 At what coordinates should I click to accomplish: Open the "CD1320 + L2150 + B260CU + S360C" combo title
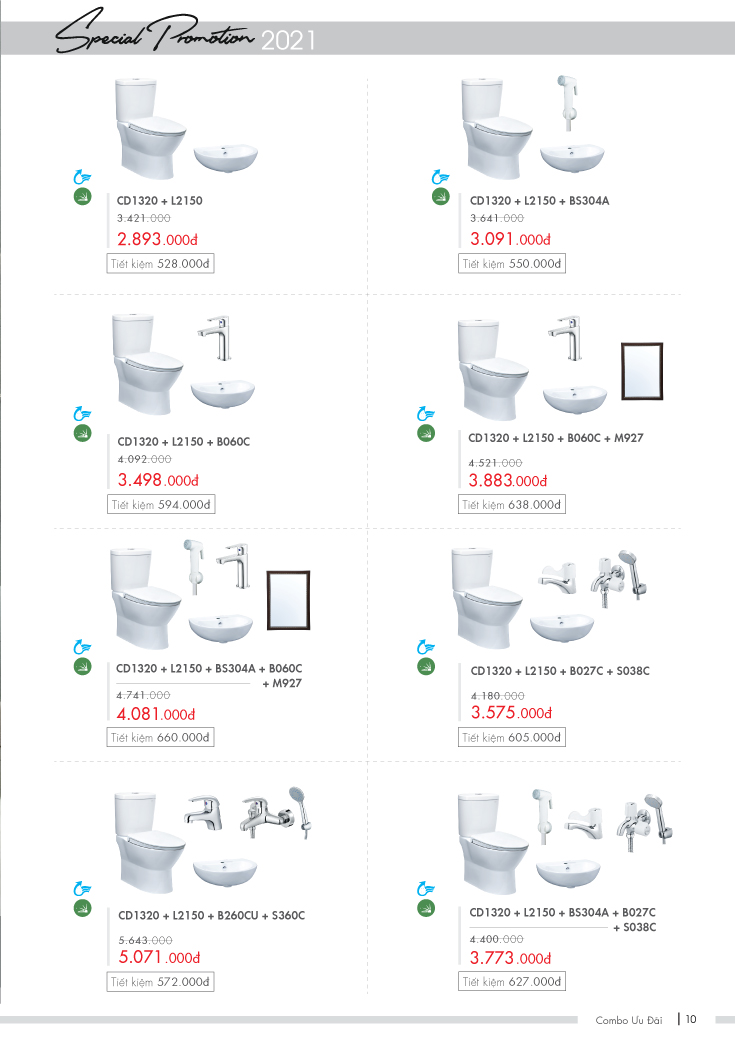[x=211, y=915]
